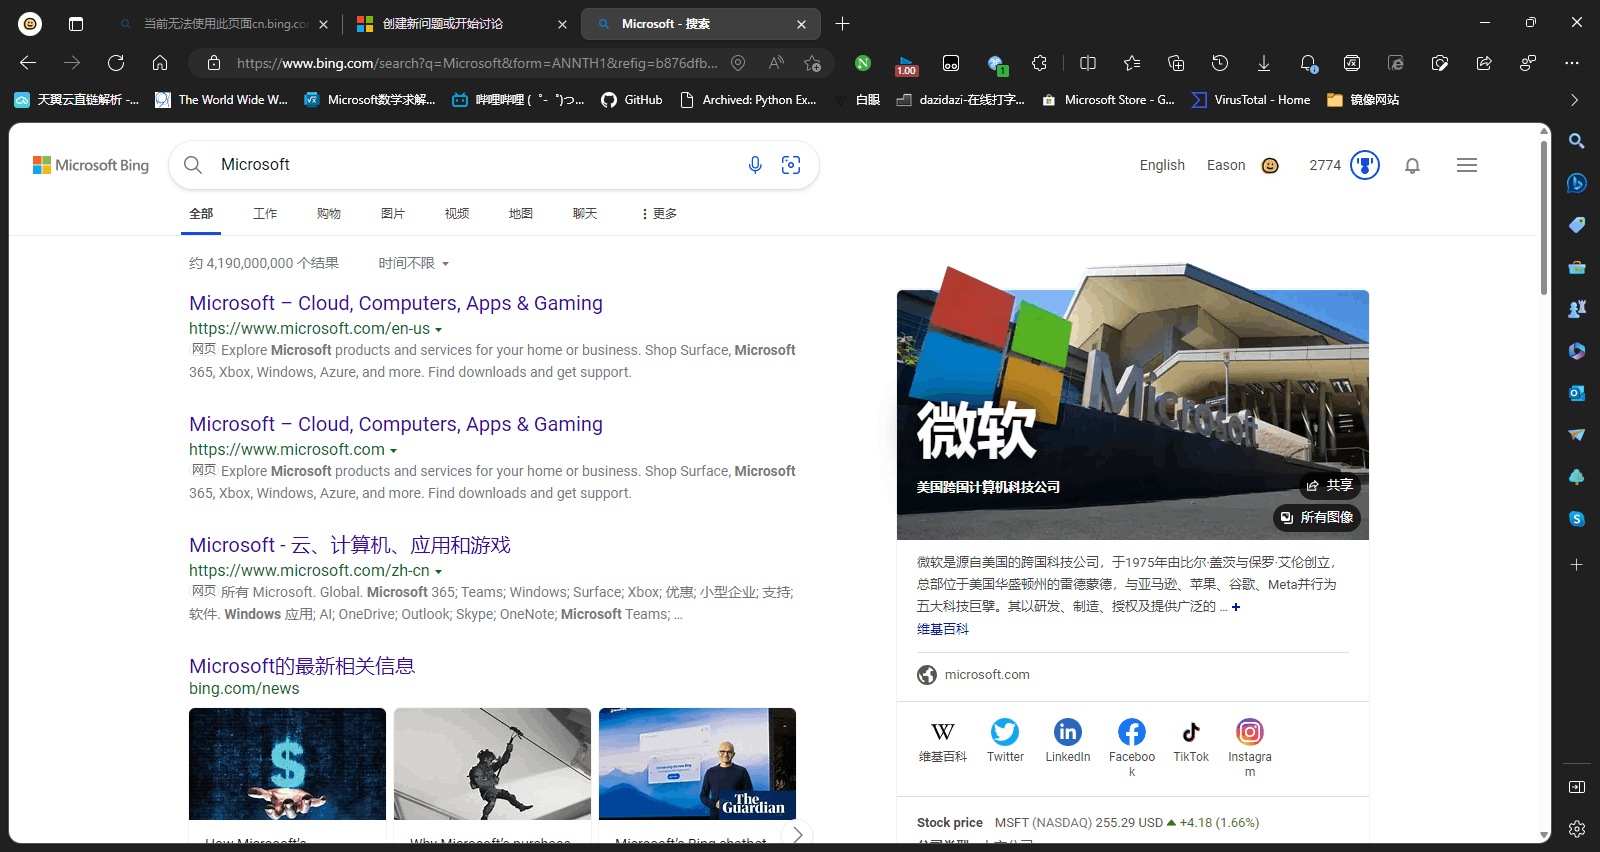Expand www.microsoft.com URL dropdown arrow
Screen dimensions: 1600x852
click(x=393, y=450)
